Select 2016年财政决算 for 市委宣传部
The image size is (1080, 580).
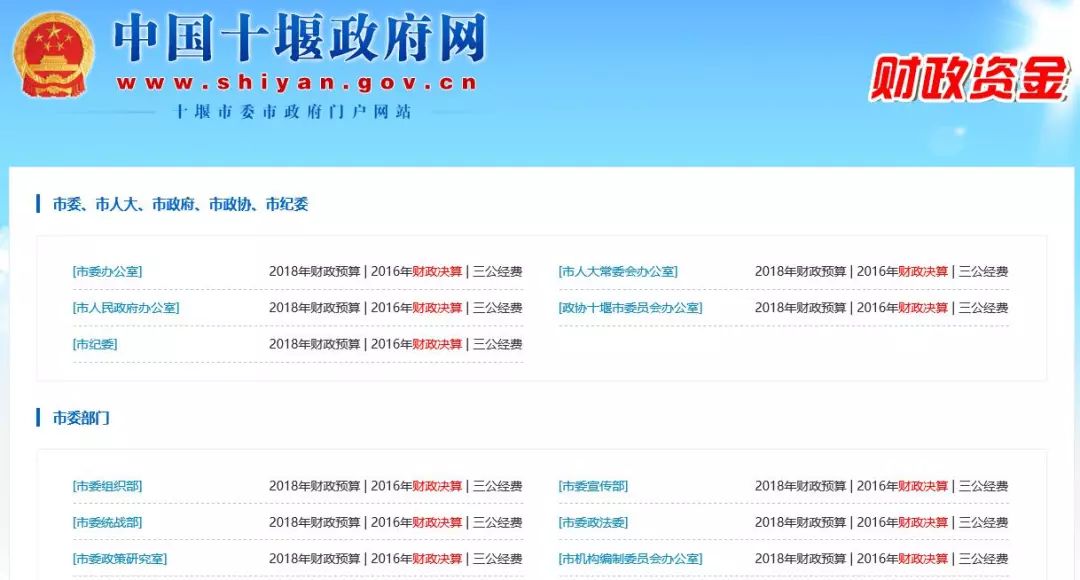click(902, 486)
